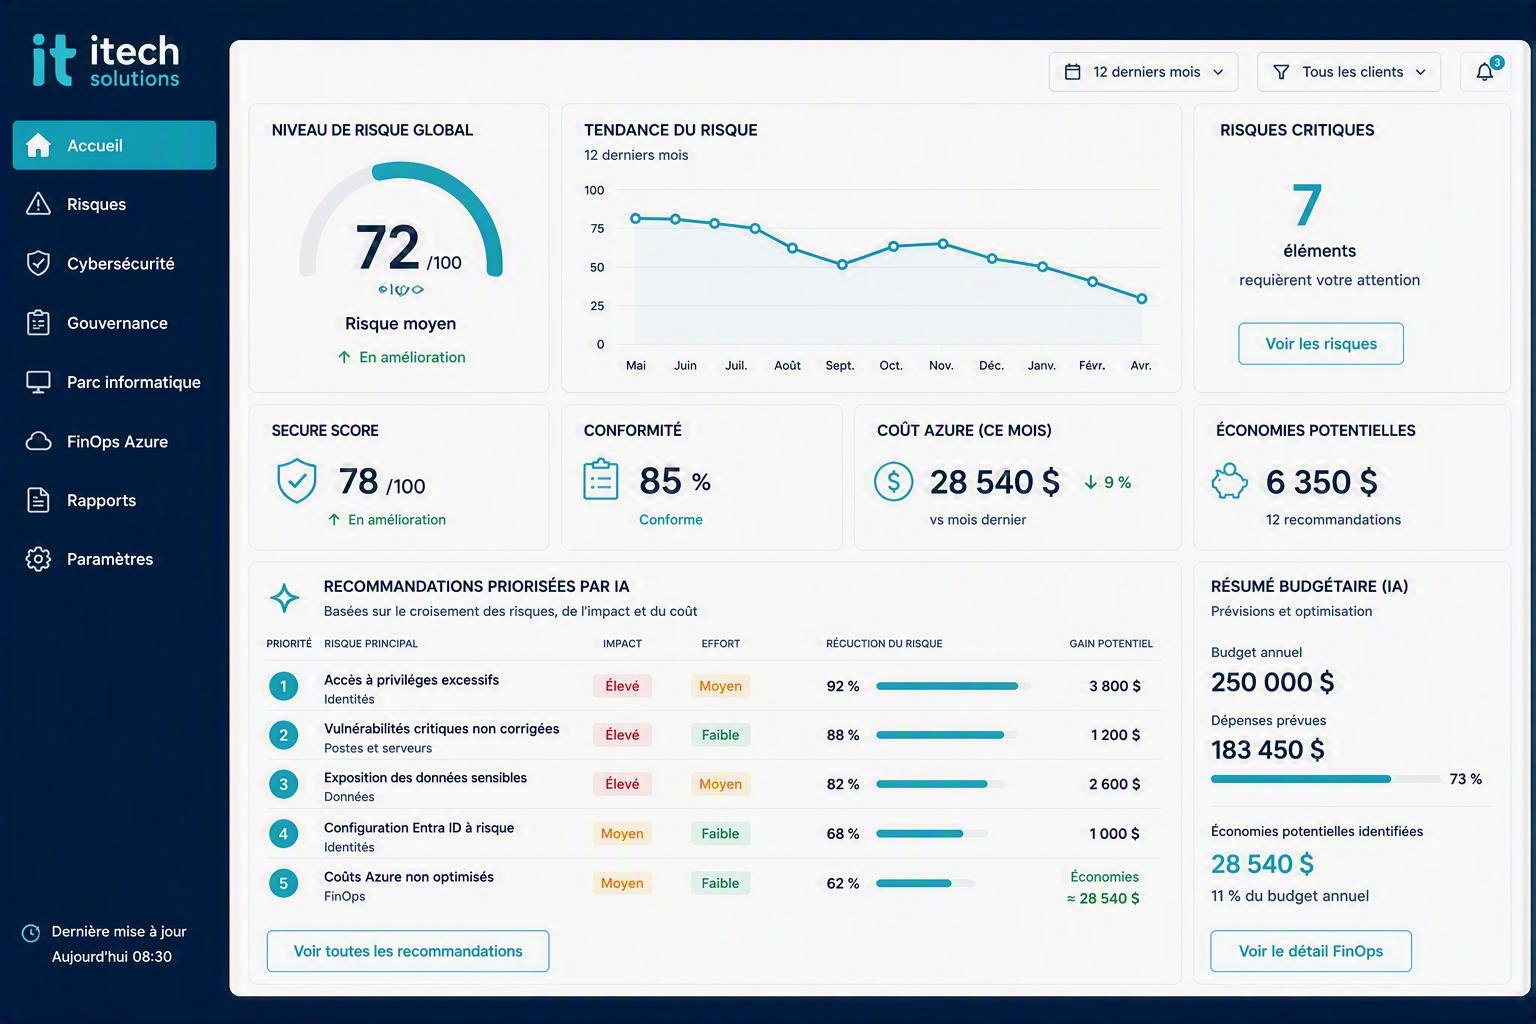The height and width of the screenshot is (1024, 1536).
Task: Click Configuration Entra ID à risque
Action: pyautogui.click(x=419, y=828)
